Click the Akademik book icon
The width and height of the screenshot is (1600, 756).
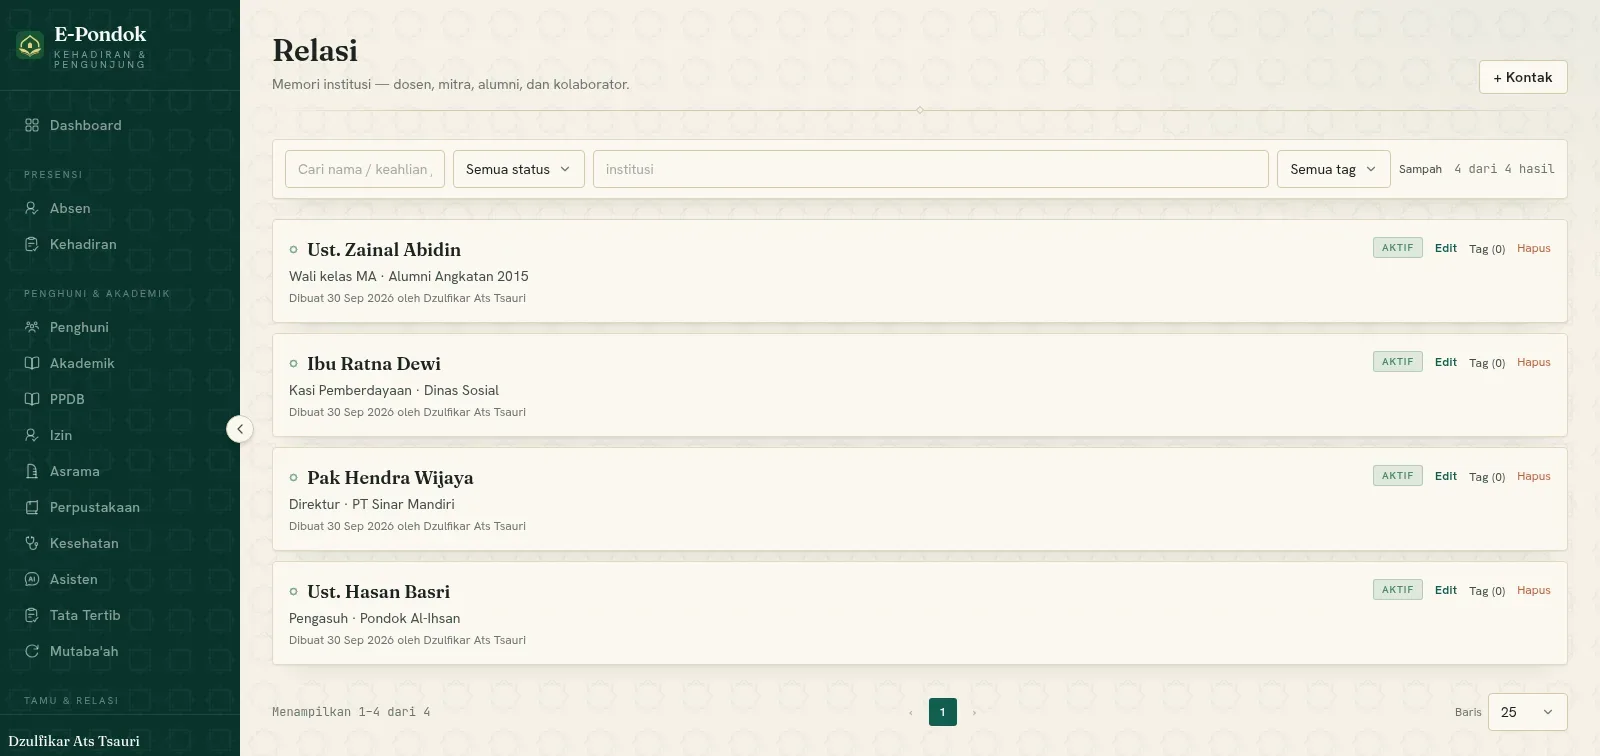[32, 363]
